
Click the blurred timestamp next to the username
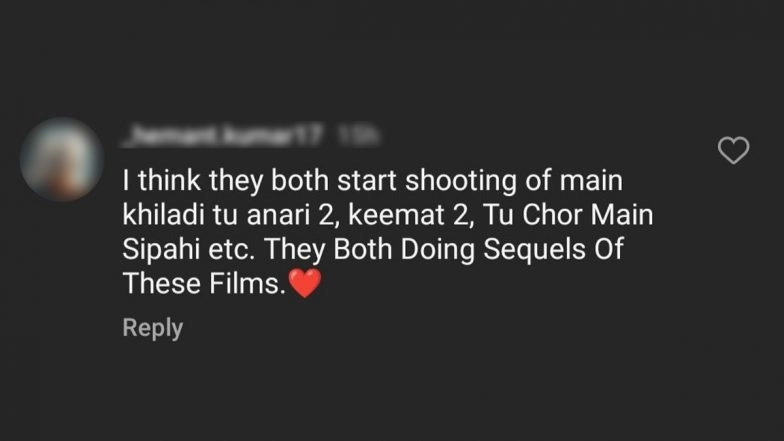pyautogui.click(x=358, y=135)
